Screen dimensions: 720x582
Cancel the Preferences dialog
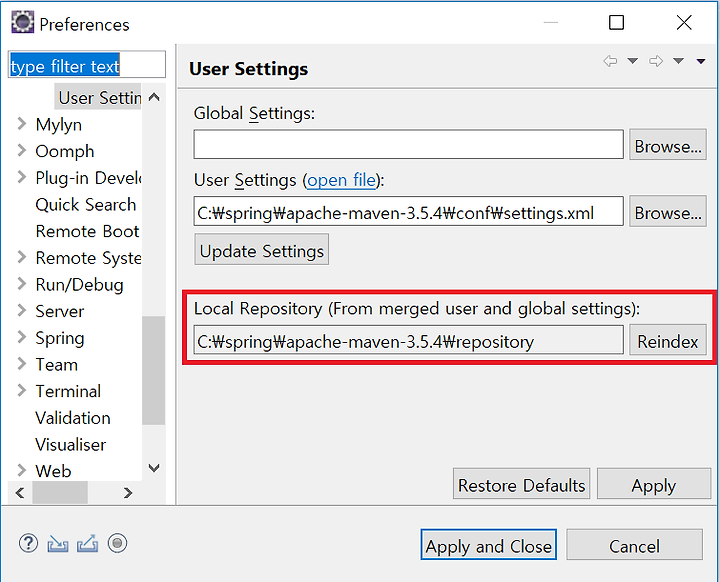[x=635, y=545]
